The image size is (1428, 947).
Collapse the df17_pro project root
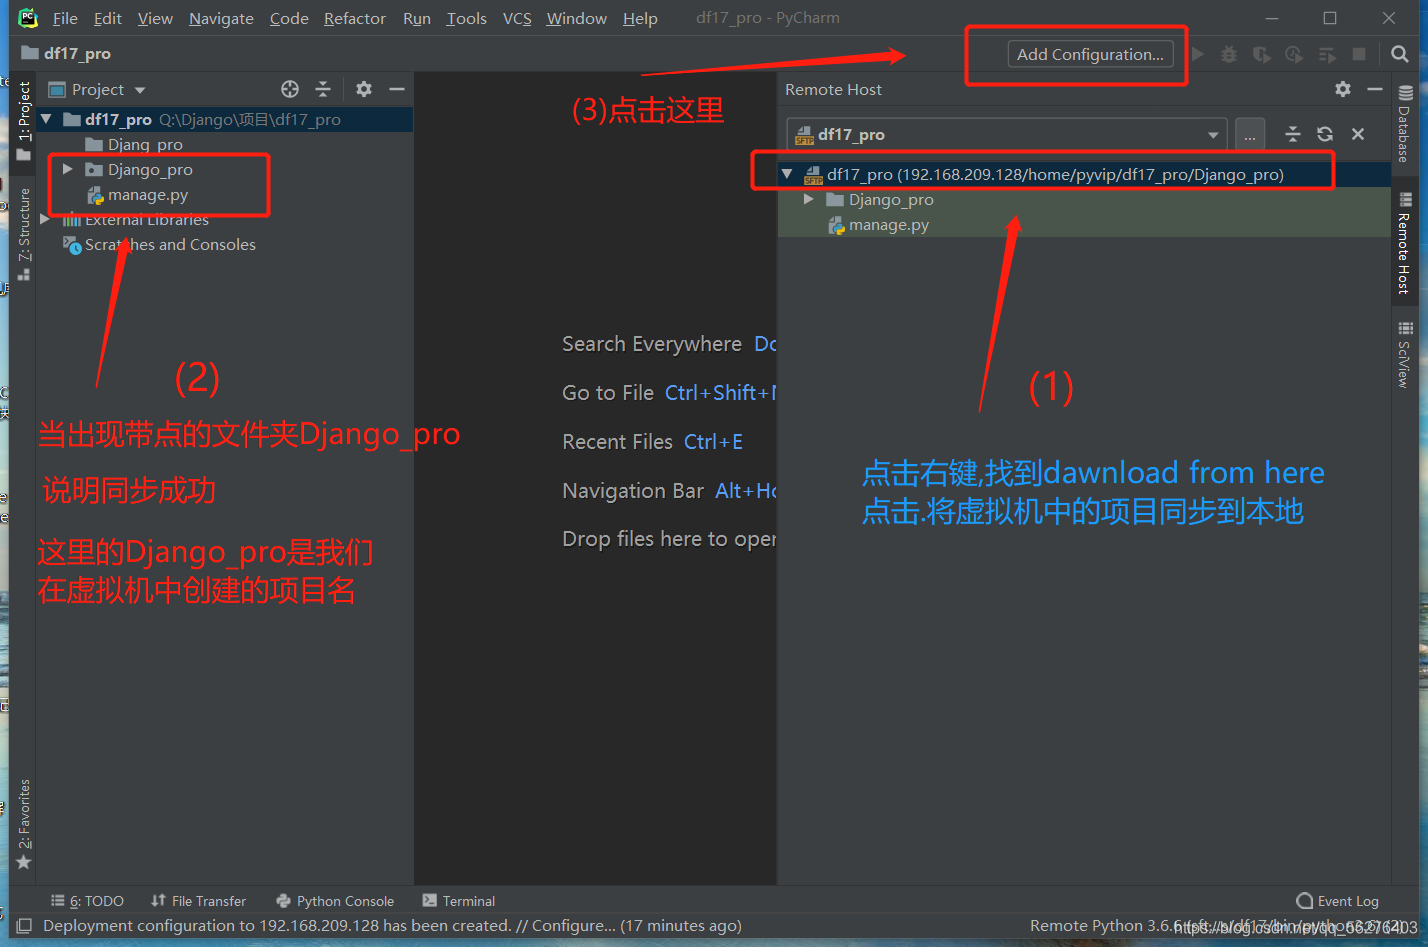coord(46,119)
